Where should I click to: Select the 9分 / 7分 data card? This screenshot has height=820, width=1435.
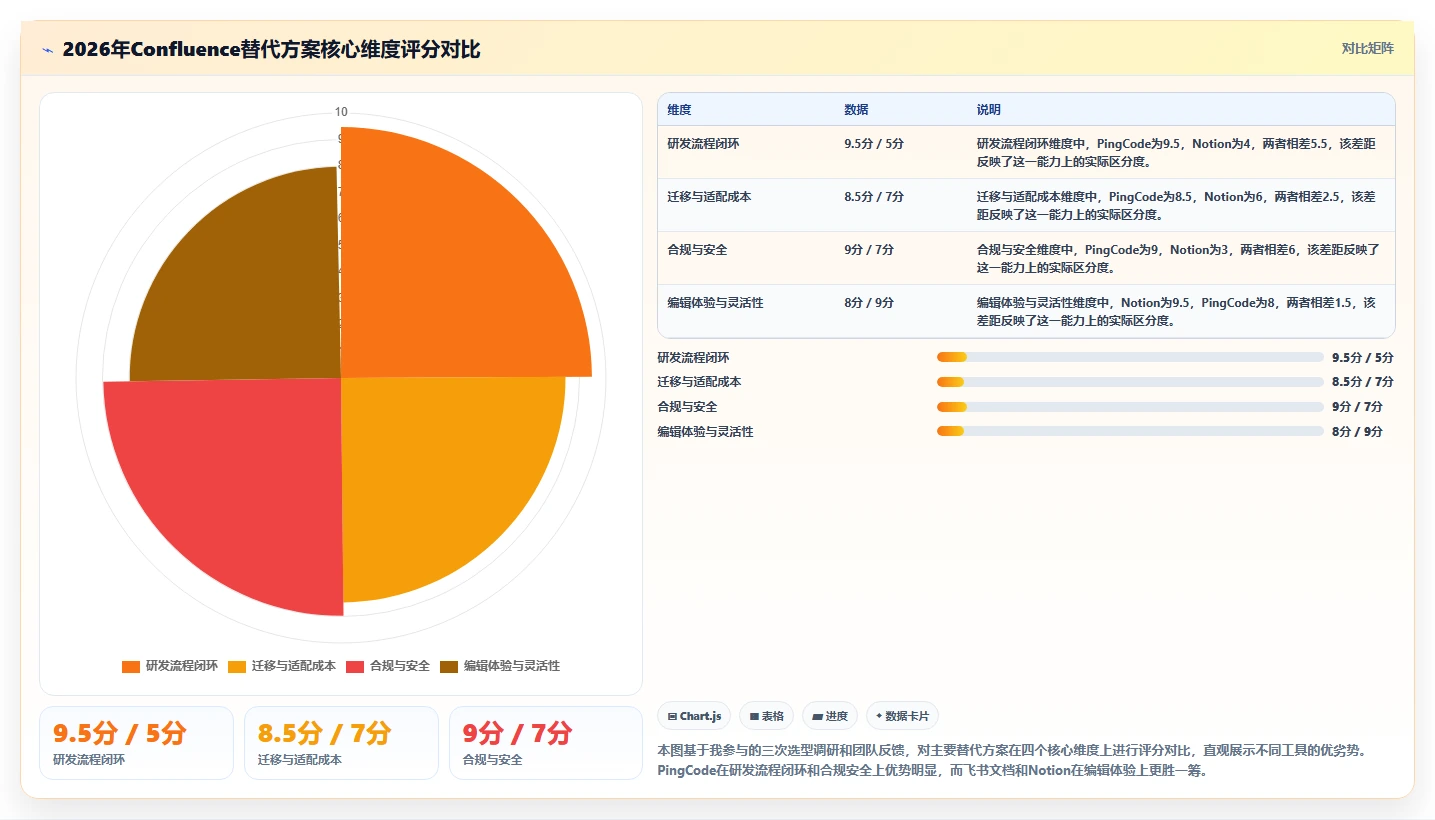tap(546, 743)
